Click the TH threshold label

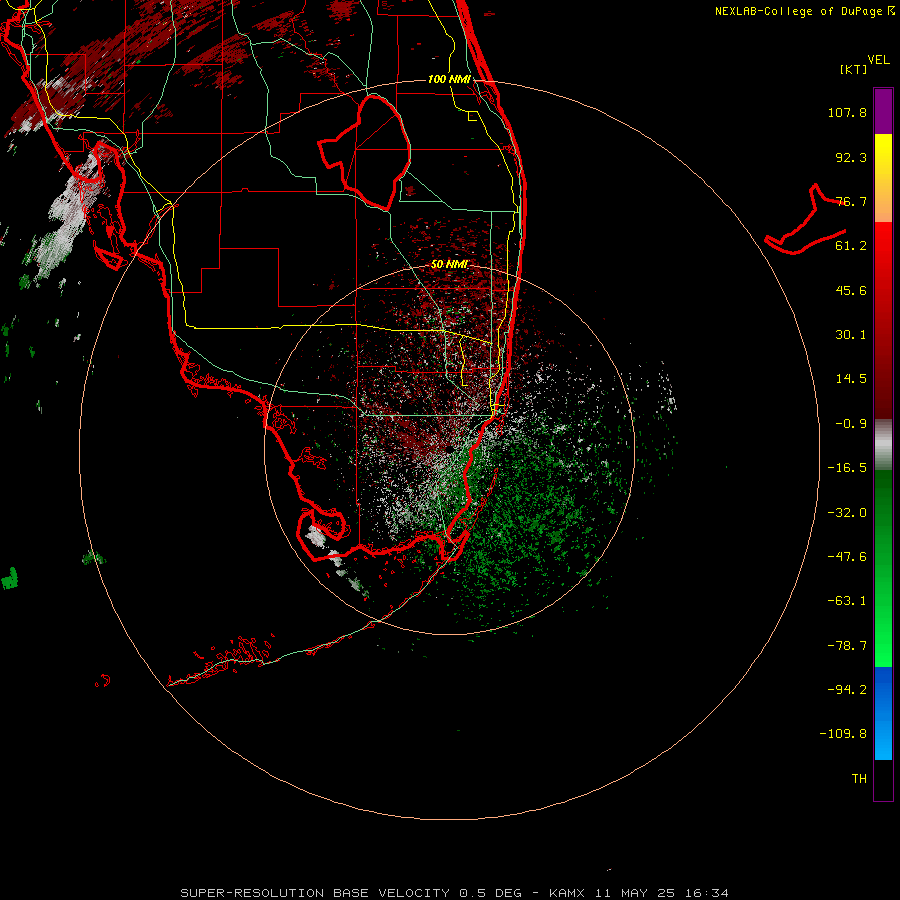pyautogui.click(x=859, y=779)
